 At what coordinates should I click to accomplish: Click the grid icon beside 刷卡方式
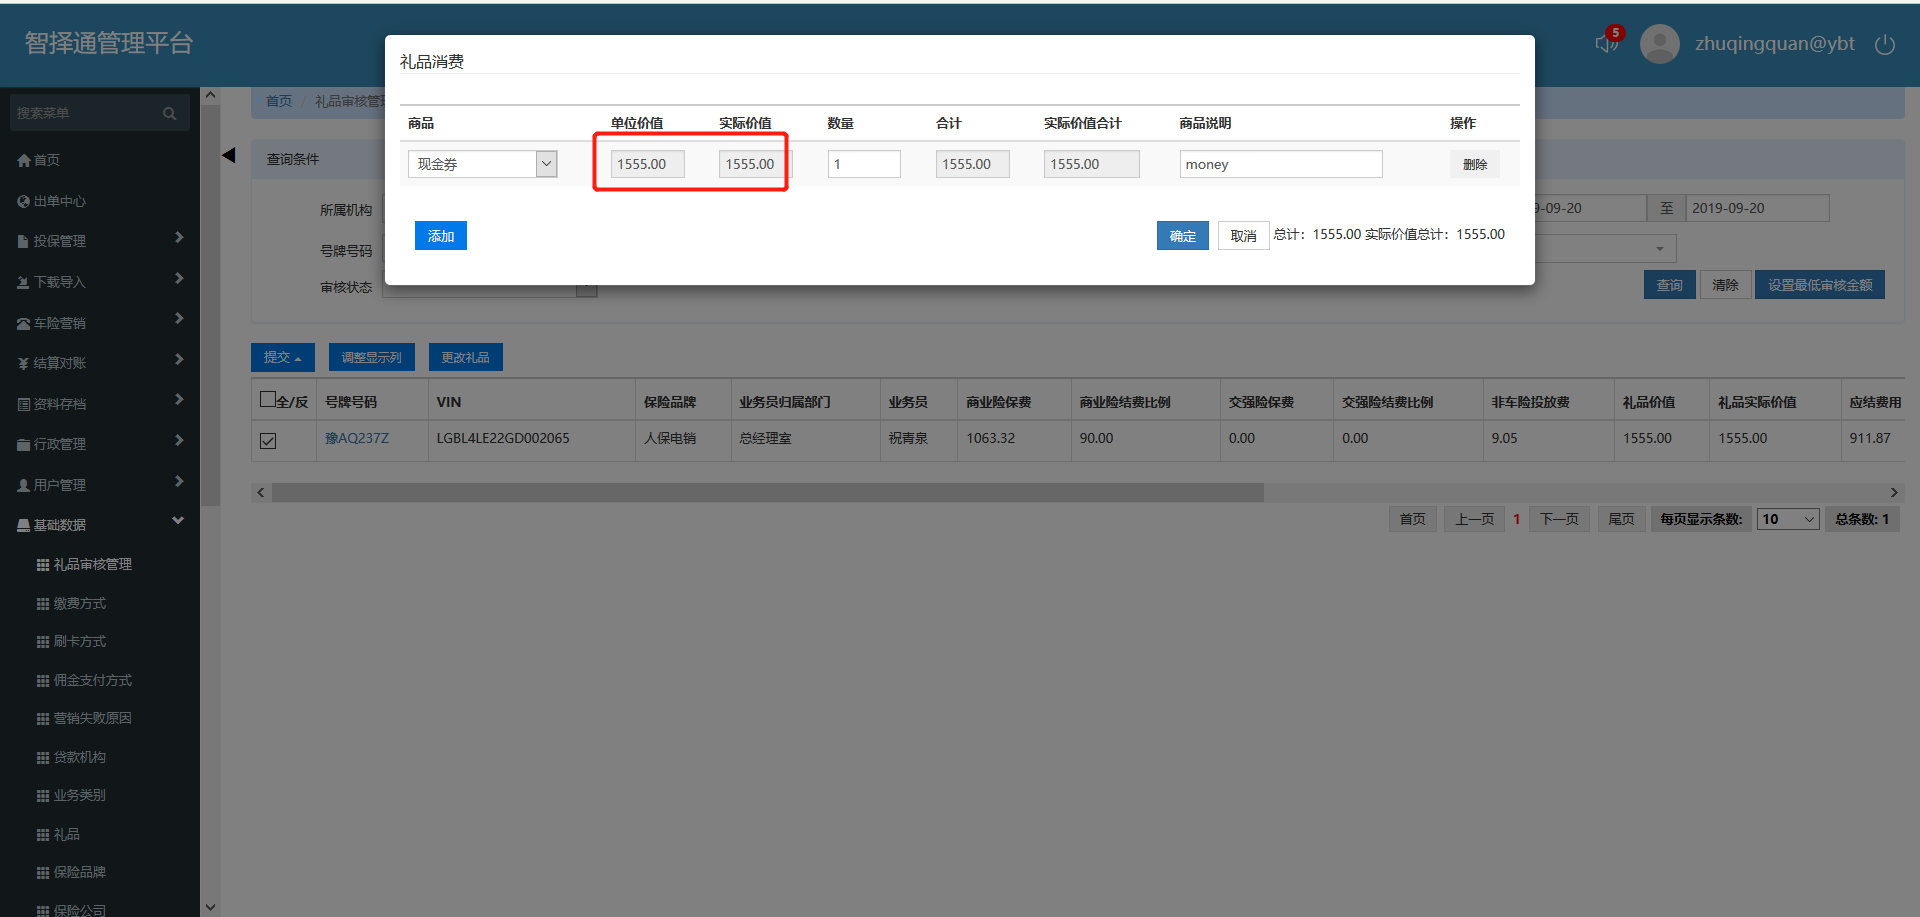(43, 642)
